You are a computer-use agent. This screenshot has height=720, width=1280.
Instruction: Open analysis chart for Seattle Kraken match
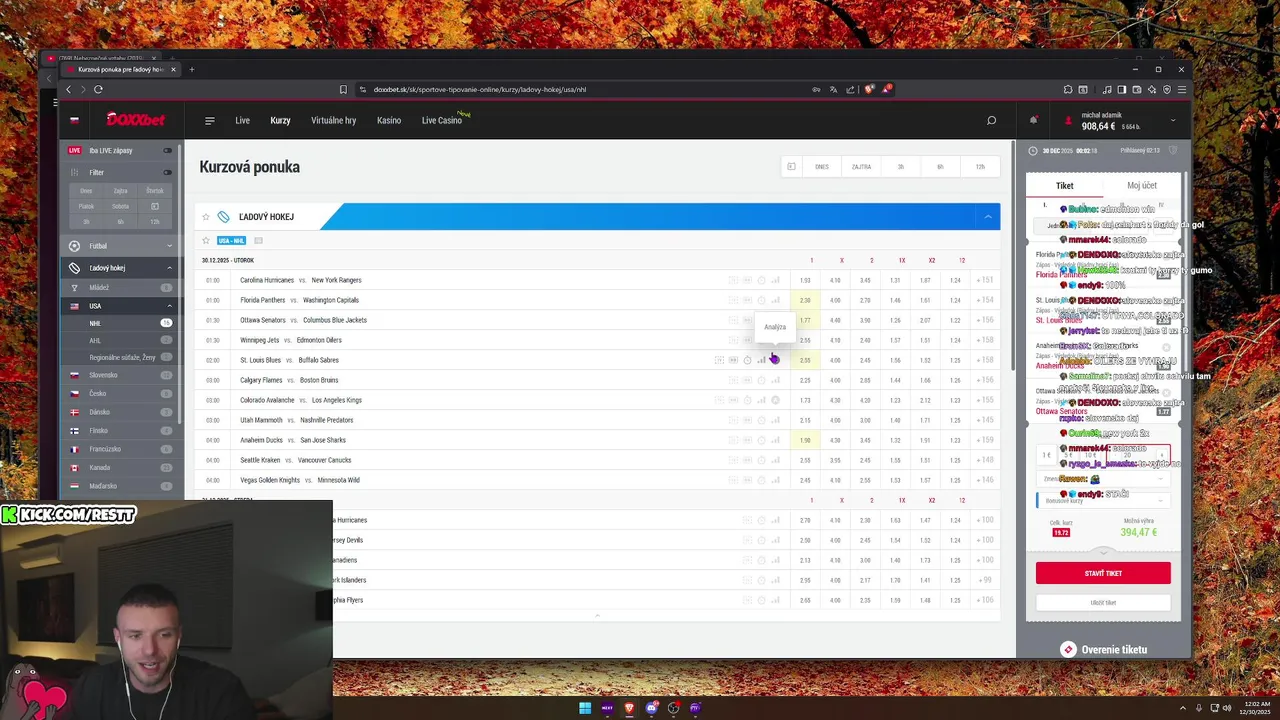click(775, 460)
